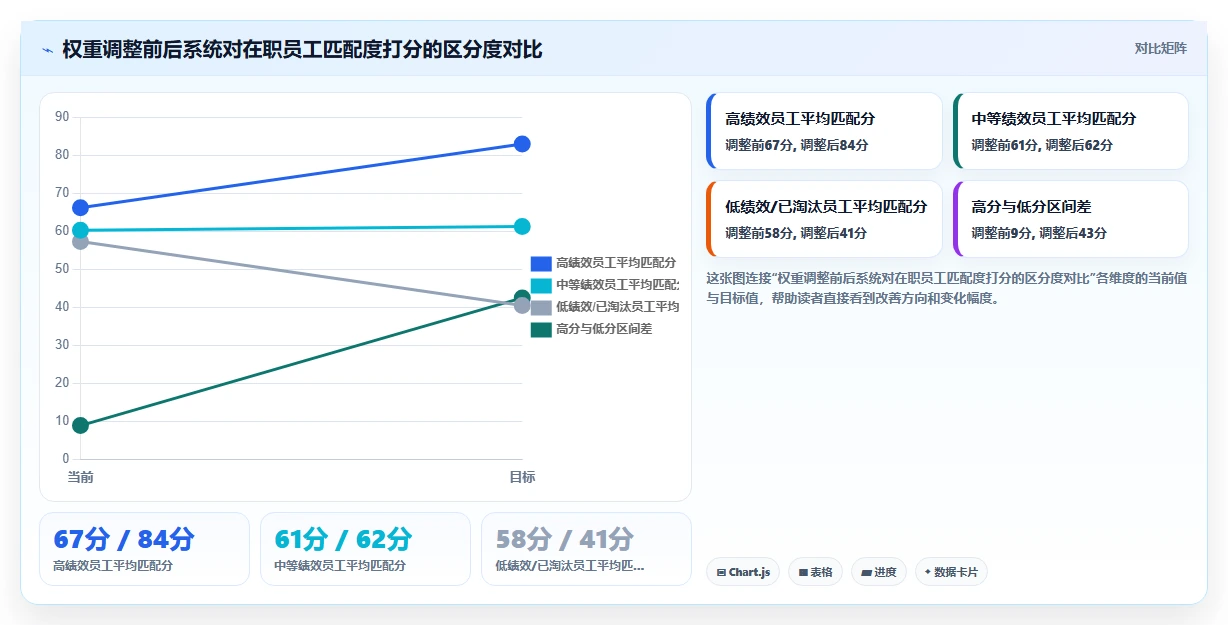The height and width of the screenshot is (625, 1228).
Task: Click 高绩效员工平均匹配分 label under 67分 / 84分
Action: [x=113, y=566]
